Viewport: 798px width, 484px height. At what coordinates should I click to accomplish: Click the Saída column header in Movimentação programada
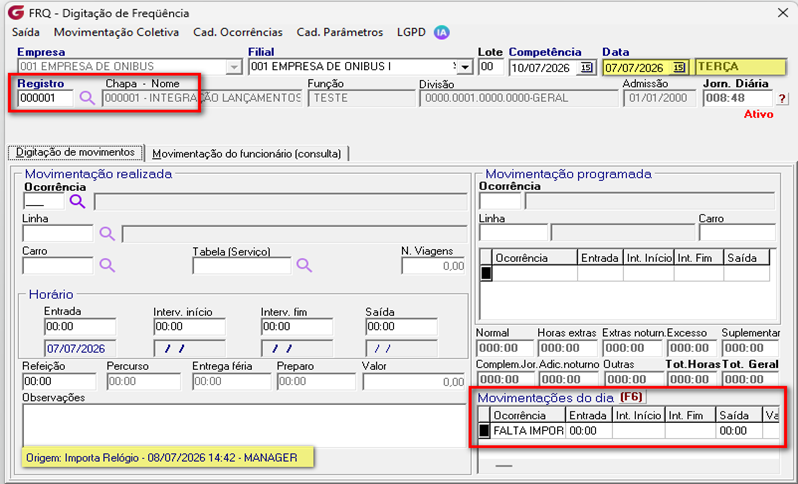(x=746, y=258)
